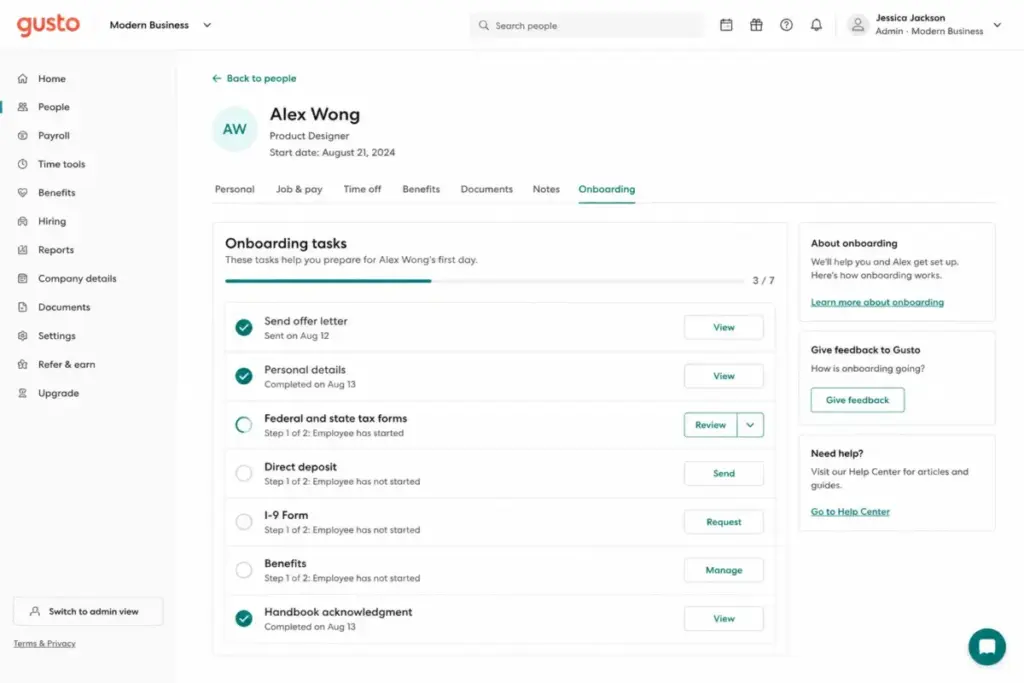Open the Review button dropdown arrow
Image resolution: width=1024 pixels, height=683 pixels.
pos(750,425)
